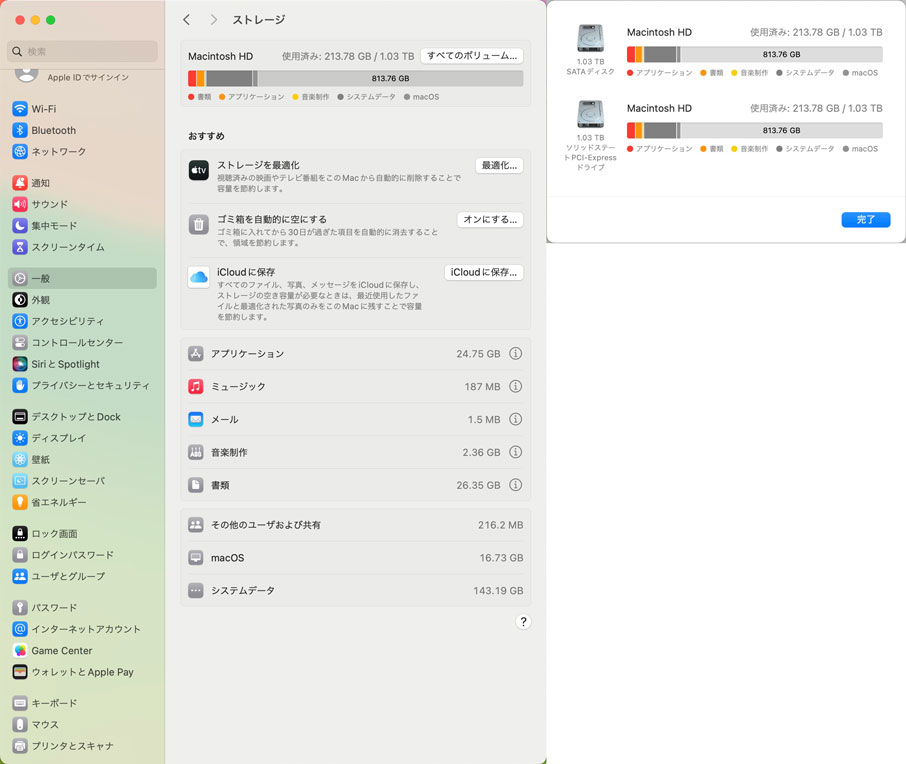Click the macOS 16.73 GB row
The height and width of the screenshot is (764, 906).
[x=355, y=558]
